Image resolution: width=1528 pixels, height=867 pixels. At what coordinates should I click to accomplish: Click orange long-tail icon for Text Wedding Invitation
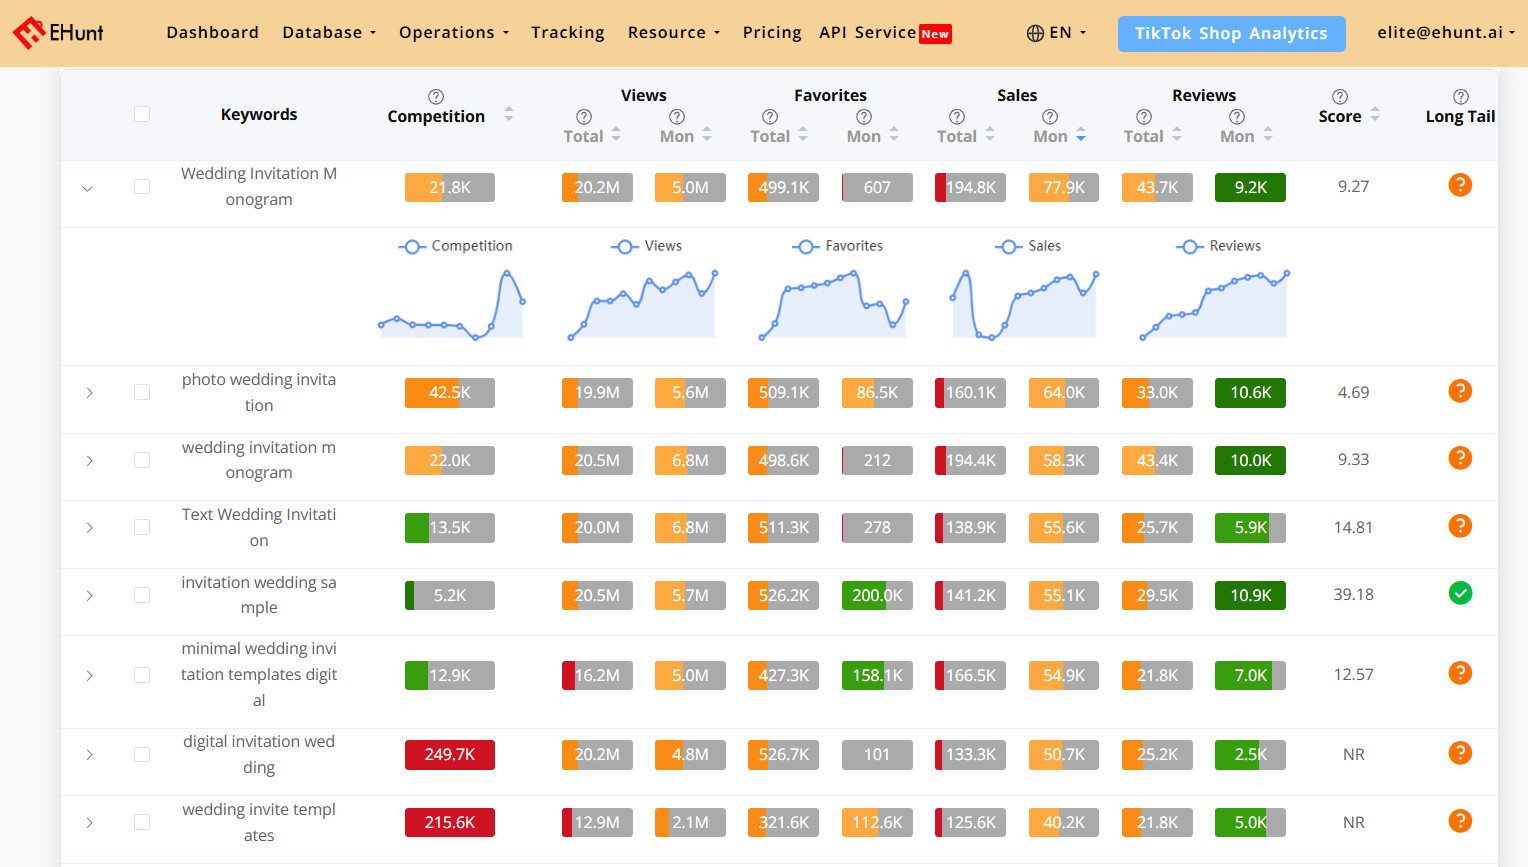tap(1460, 526)
